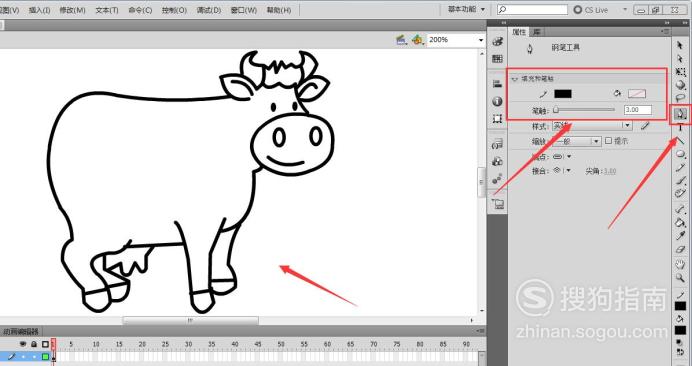Open the Transform panel icon

[x=497, y=119]
